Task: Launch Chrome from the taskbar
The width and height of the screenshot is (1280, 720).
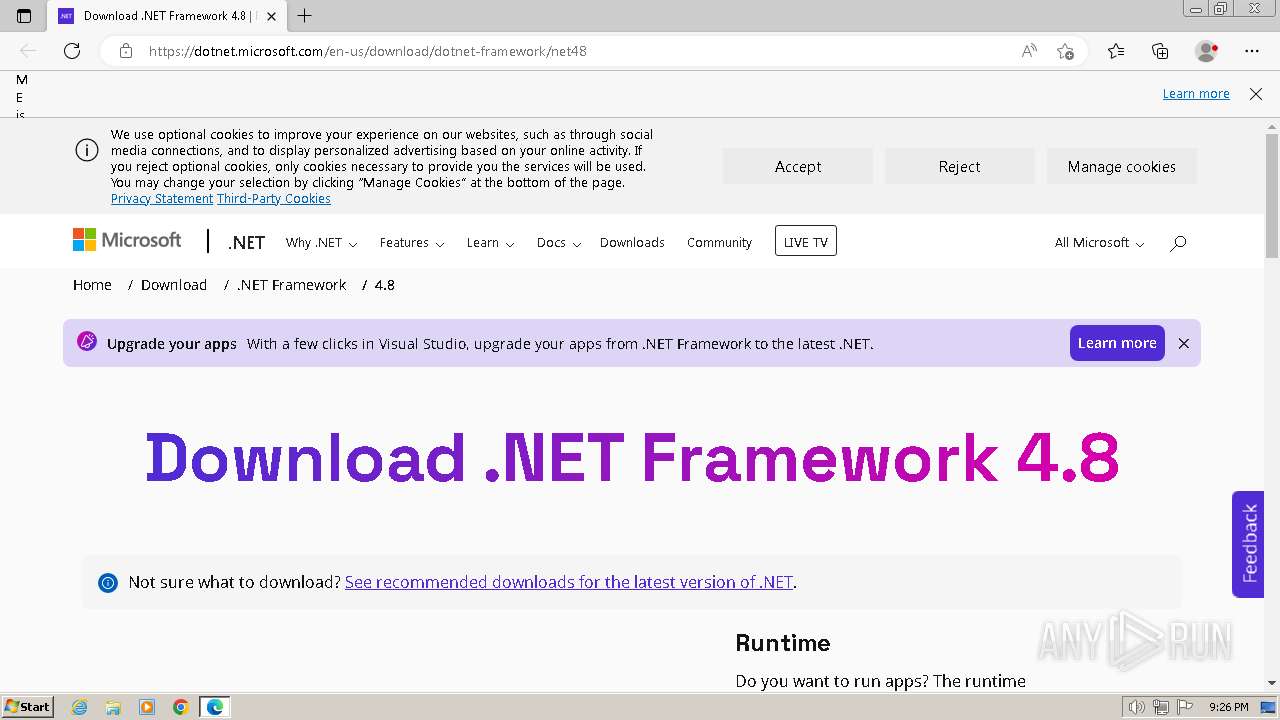Action: click(181, 707)
